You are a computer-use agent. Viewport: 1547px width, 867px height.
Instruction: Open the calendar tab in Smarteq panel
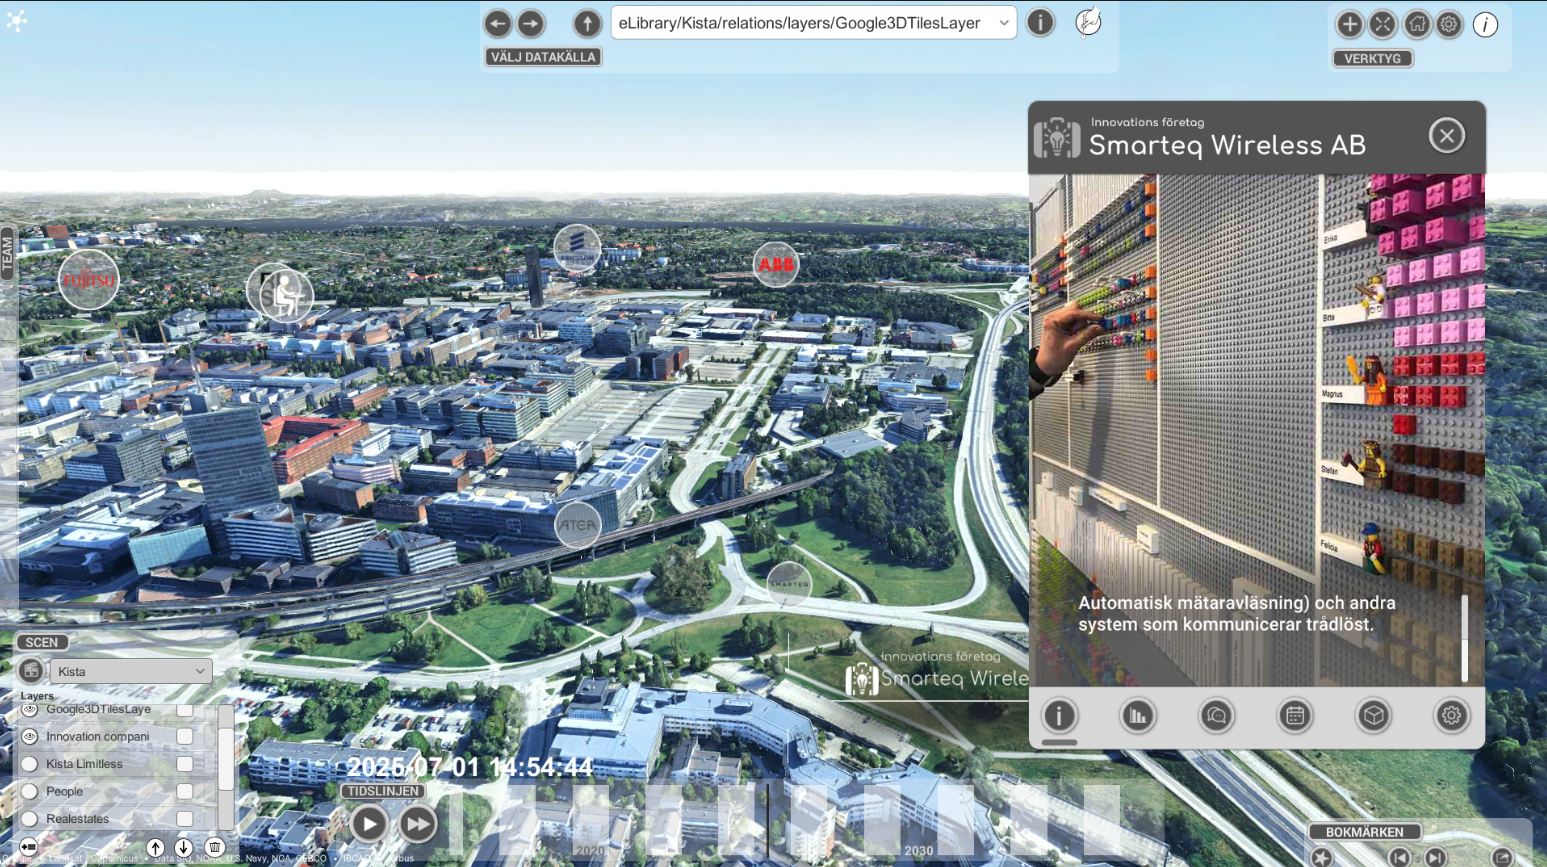coord(1295,716)
